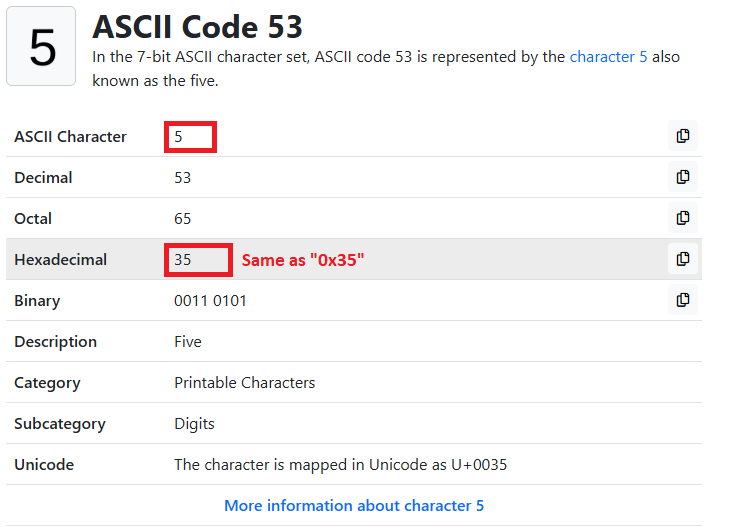Click the Binary value 0011 0101
Viewport: 749px width, 531px height.
pos(210,301)
